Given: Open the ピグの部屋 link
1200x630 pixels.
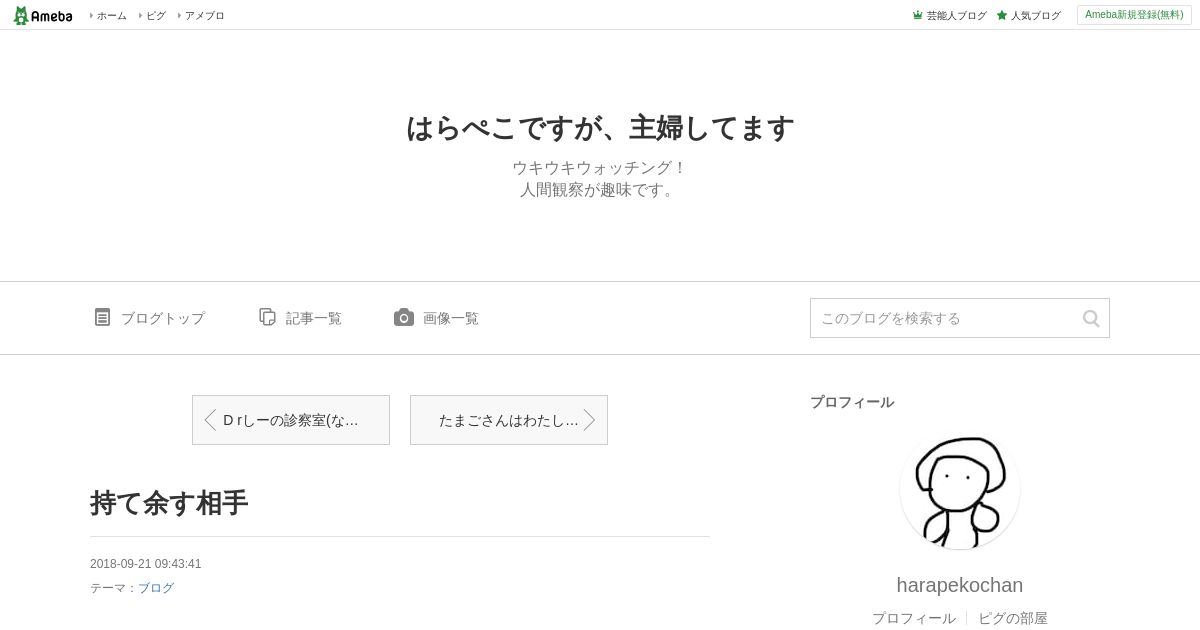Looking at the screenshot, I should (x=1013, y=618).
